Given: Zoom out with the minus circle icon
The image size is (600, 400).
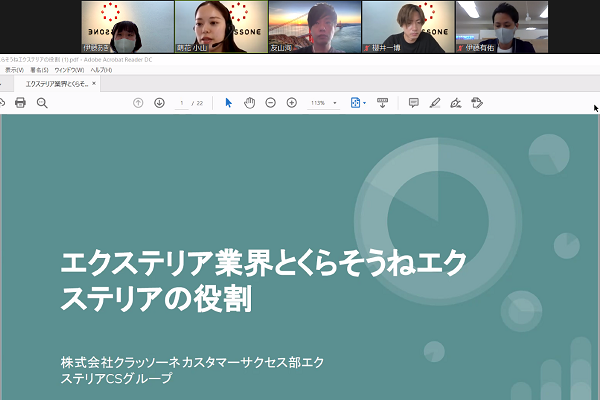Looking at the screenshot, I should pyautogui.click(x=271, y=103).
